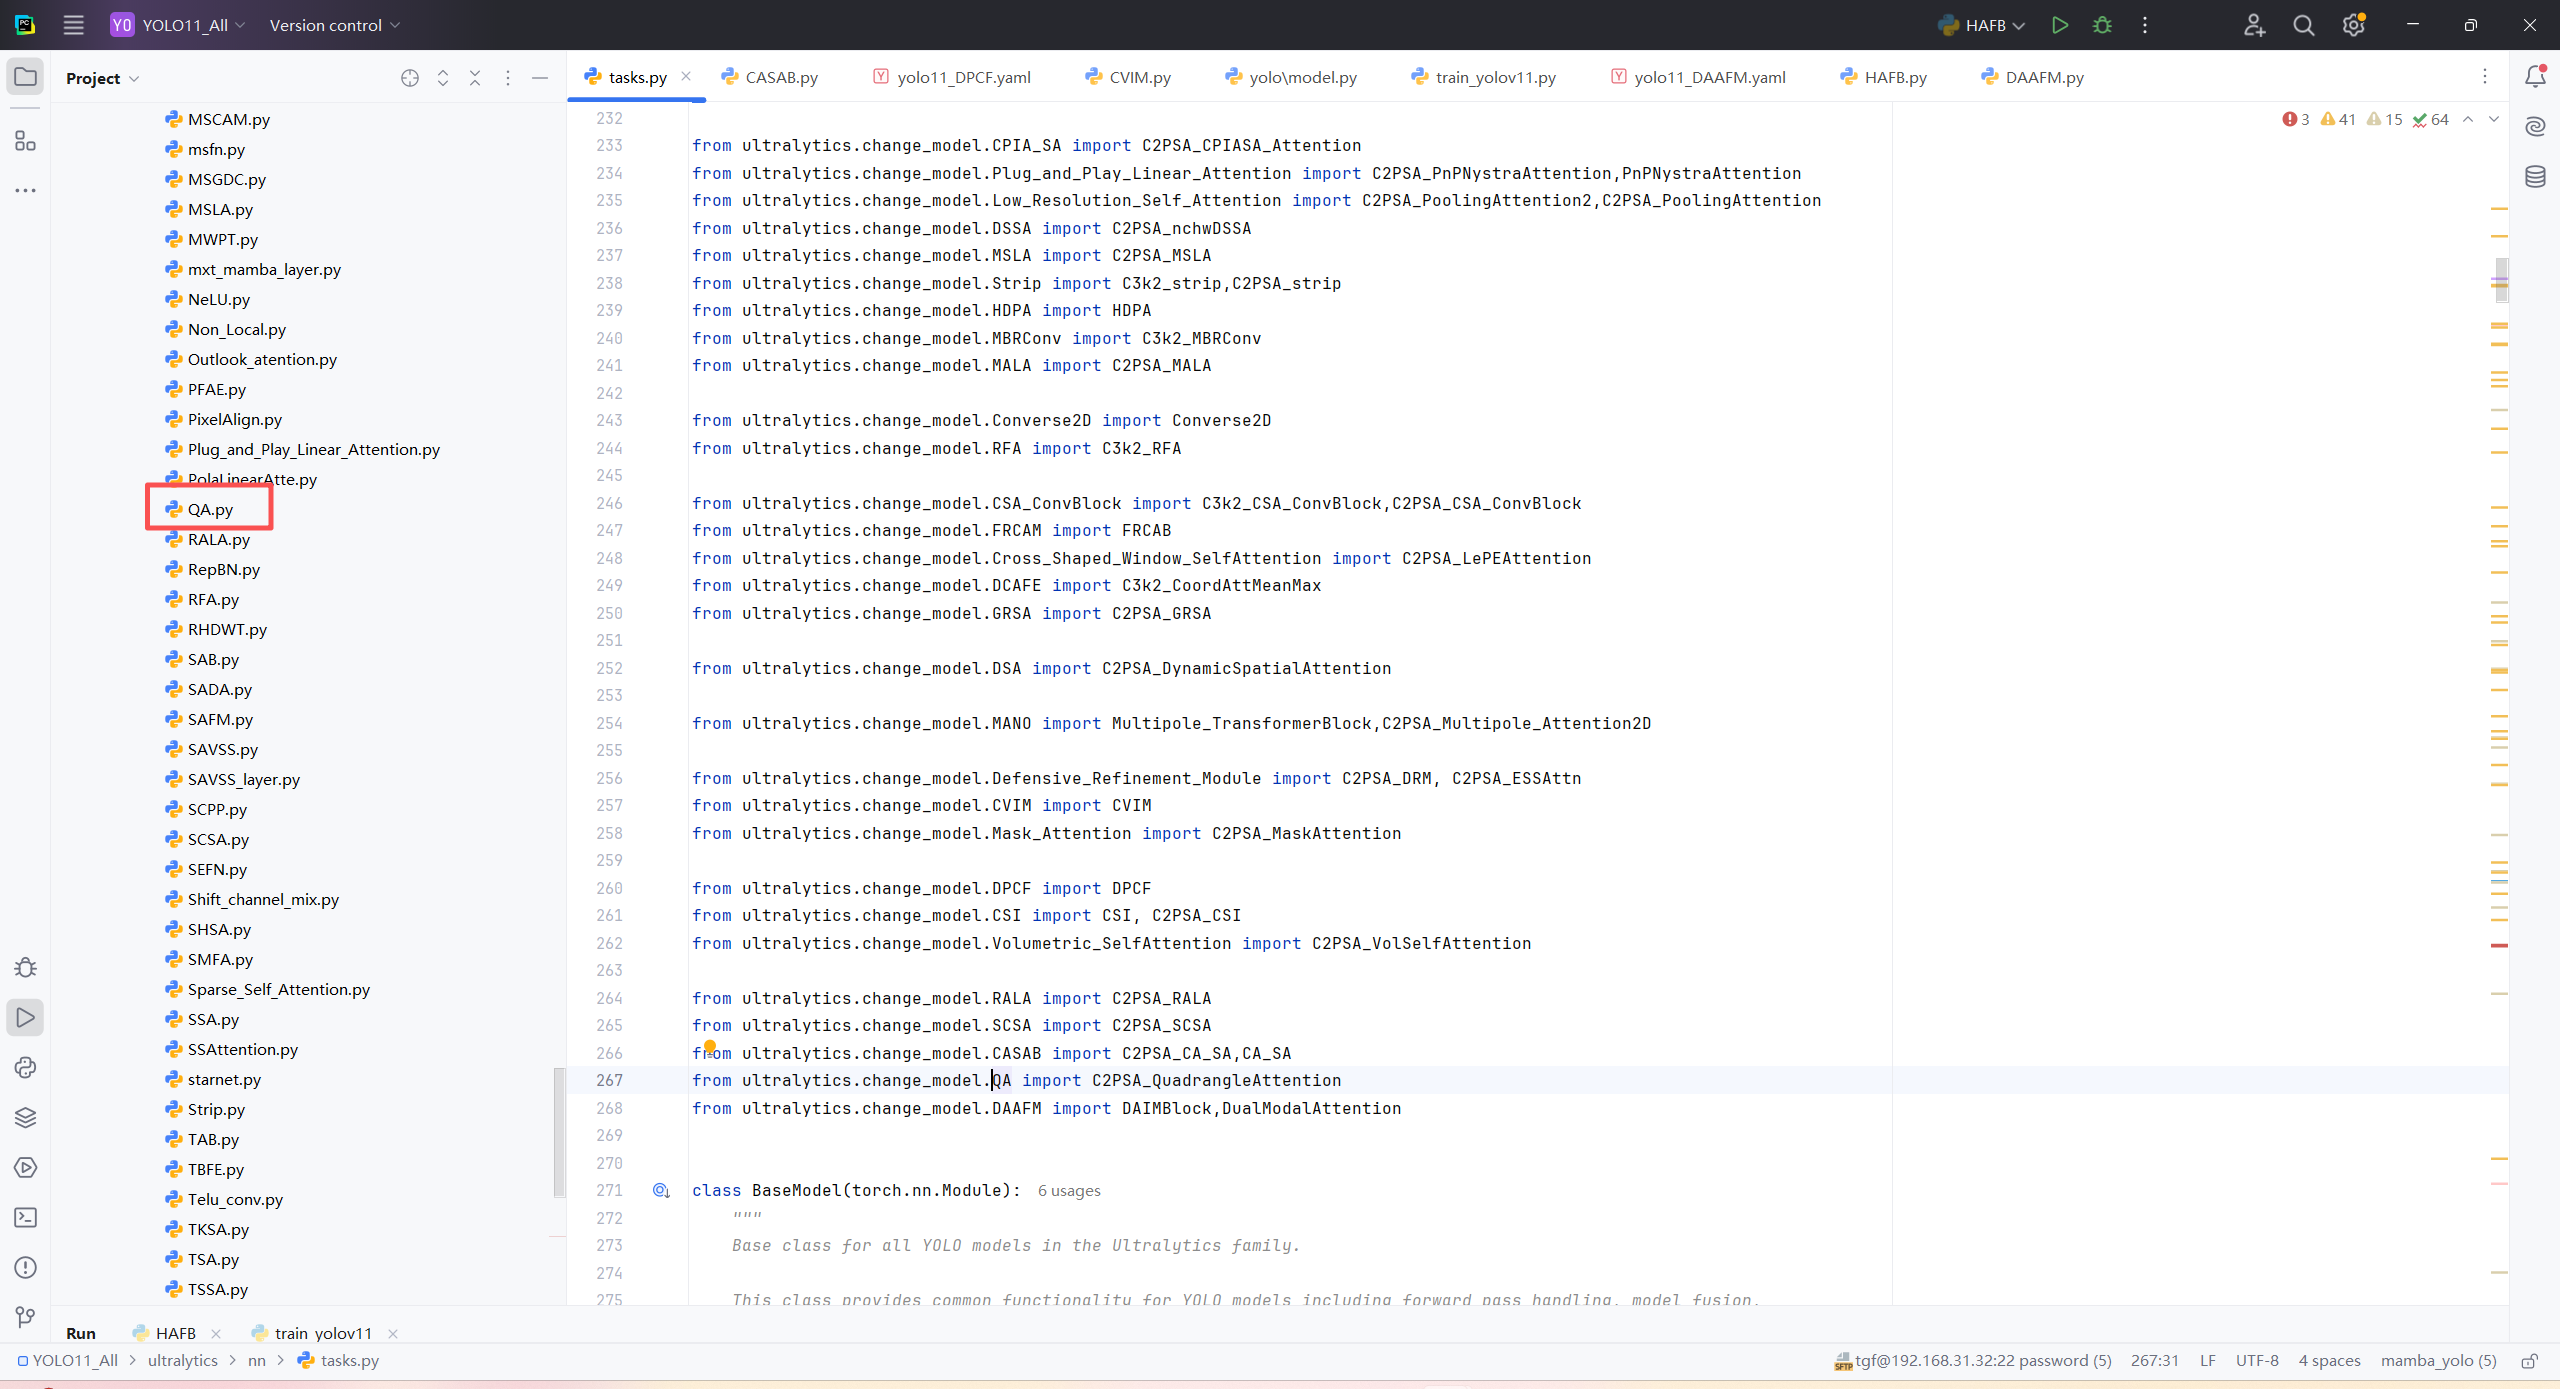Toggle the Project tool window folder icon

coord(25,77)
